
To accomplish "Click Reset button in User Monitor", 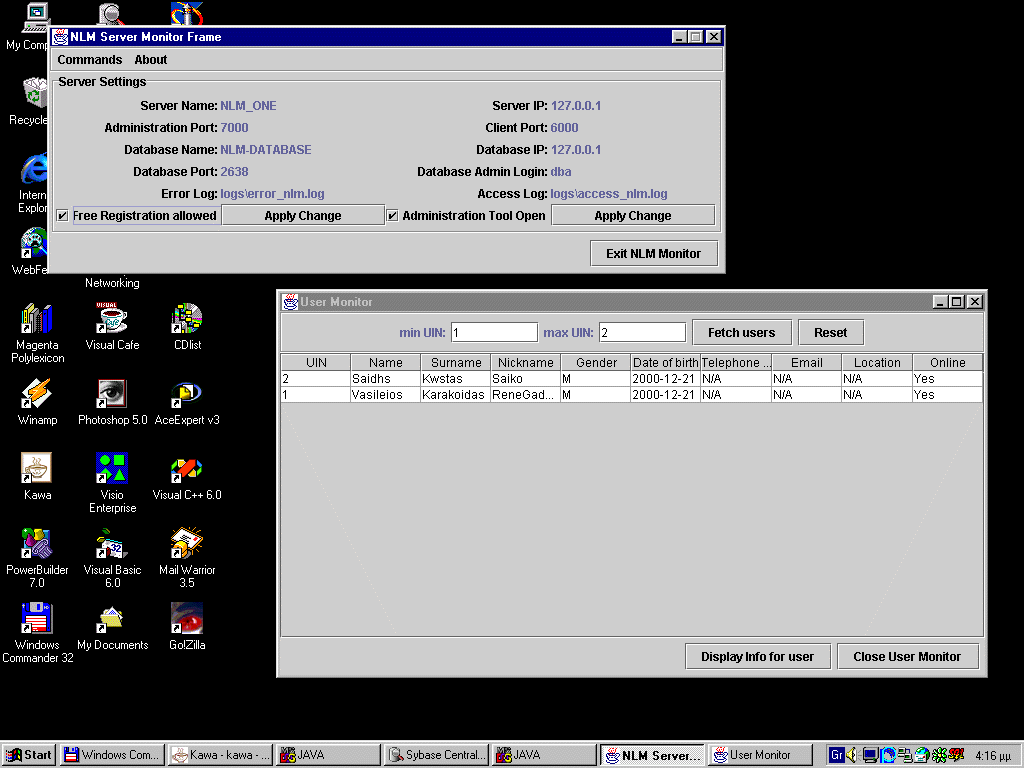I will tap(831, 332).
